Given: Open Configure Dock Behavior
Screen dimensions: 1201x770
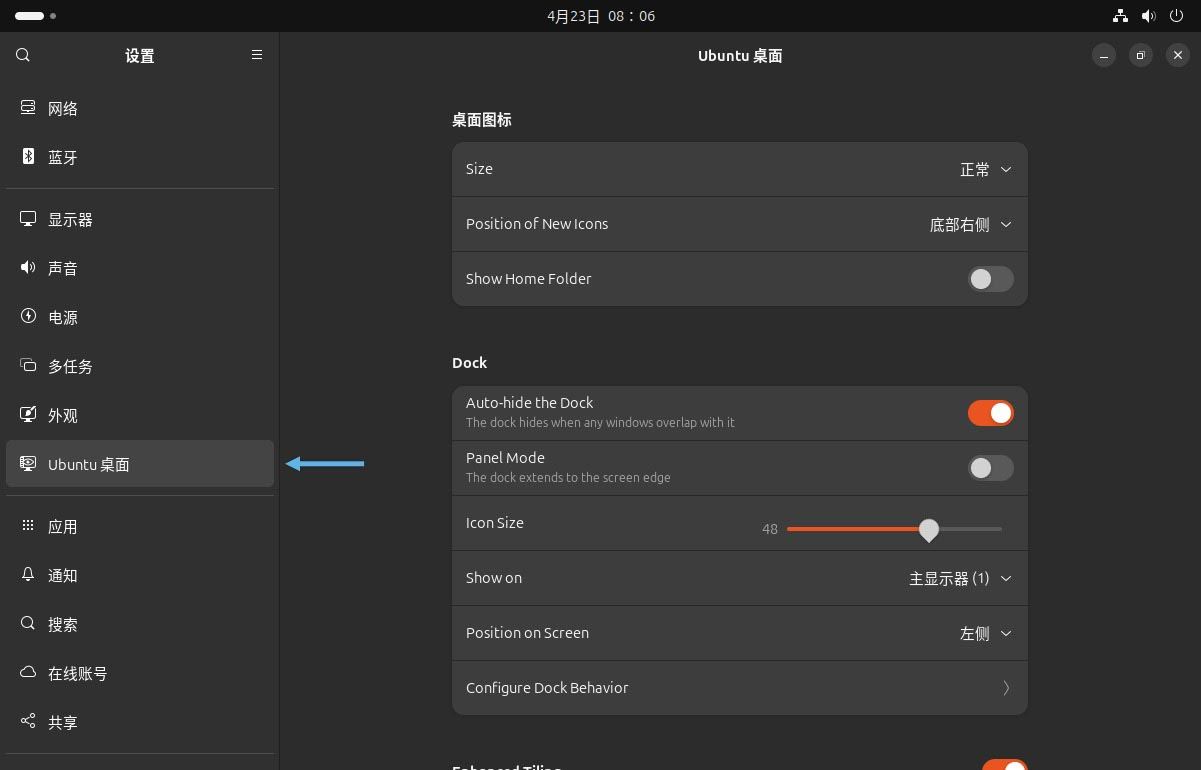Looking at the screenshot, I should [x=739, y=688].
